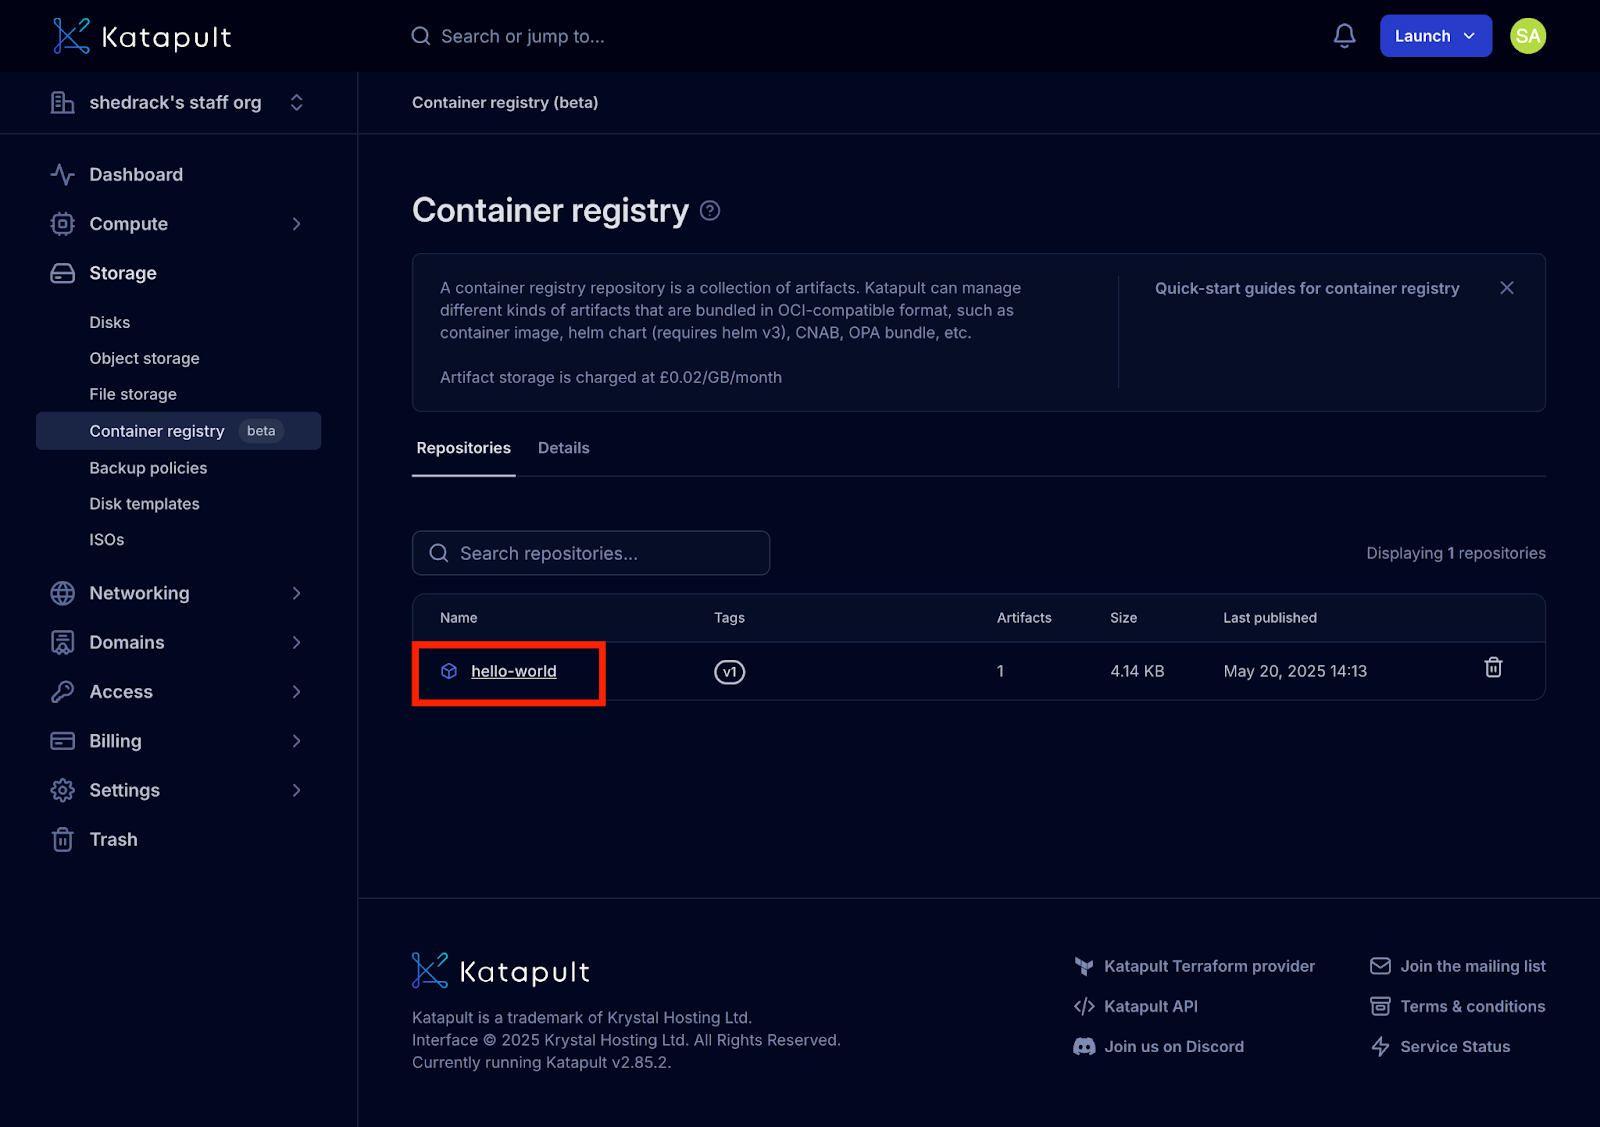Go to Dashboard in sidebar
1600x1127 pixels.
point(136,174)
